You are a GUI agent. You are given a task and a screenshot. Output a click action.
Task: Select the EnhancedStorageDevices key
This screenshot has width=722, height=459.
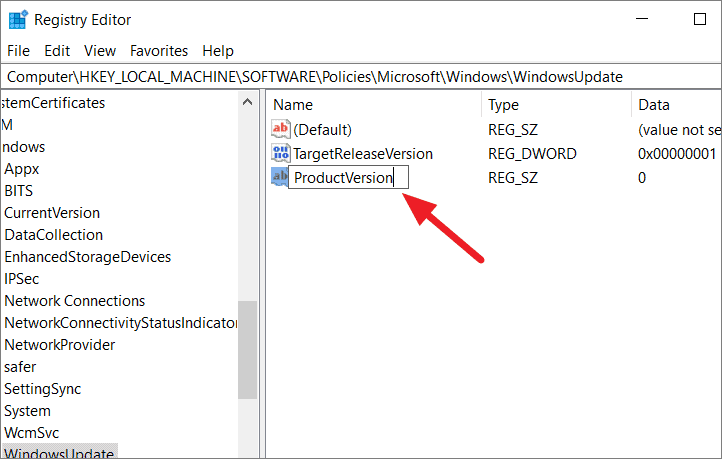tap(87, 257)
